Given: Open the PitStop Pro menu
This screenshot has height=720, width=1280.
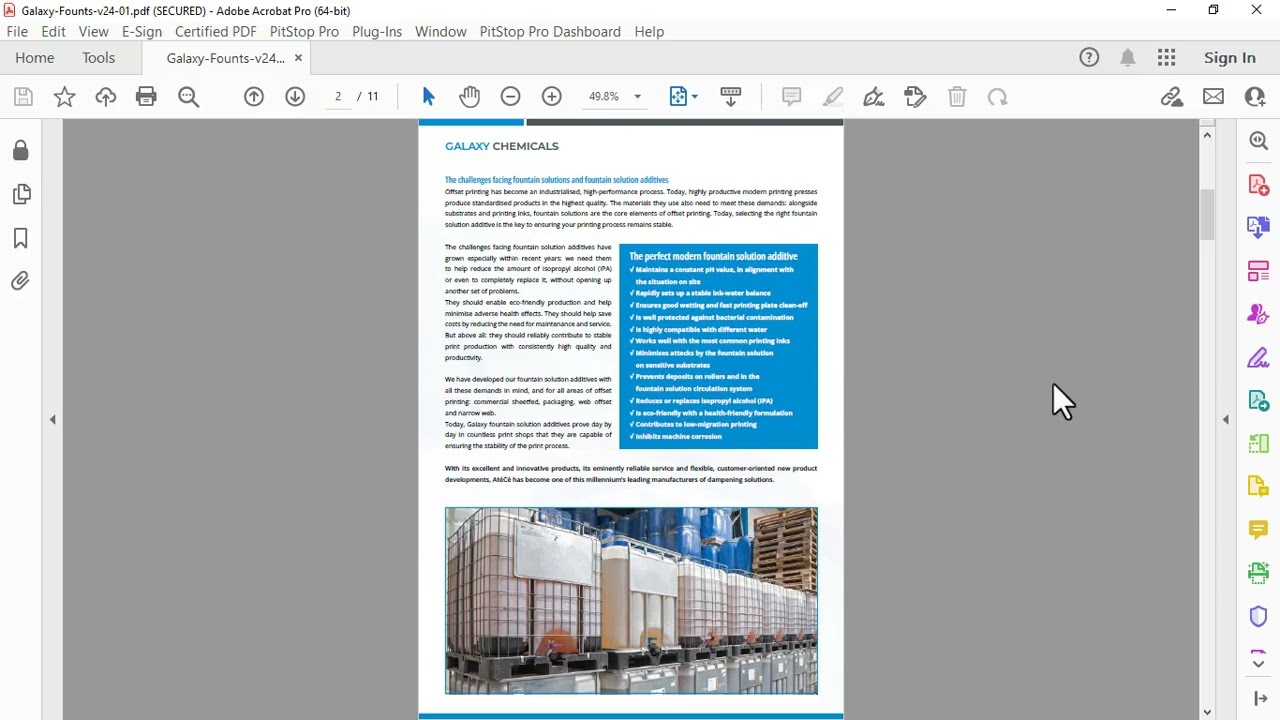Looking at the screenshot, I should pos(304,32).
